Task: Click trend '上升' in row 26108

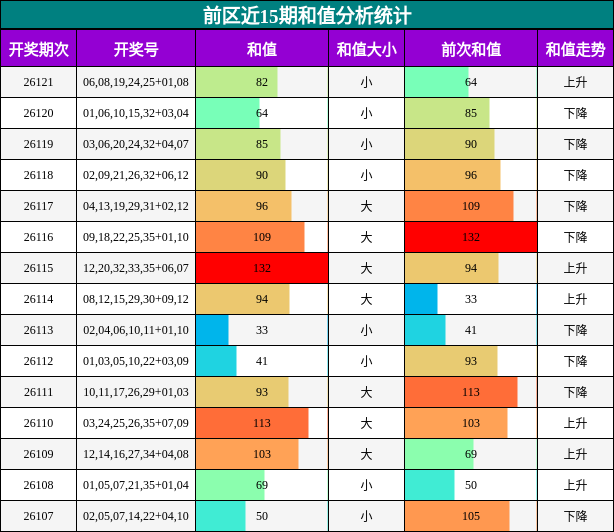Action: (575, 485)
